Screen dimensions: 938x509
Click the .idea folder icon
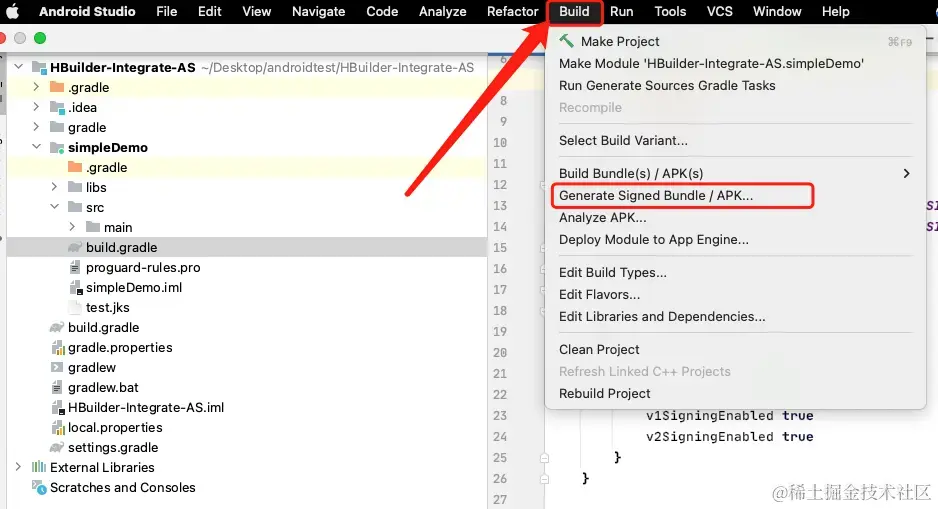point(57,108)
